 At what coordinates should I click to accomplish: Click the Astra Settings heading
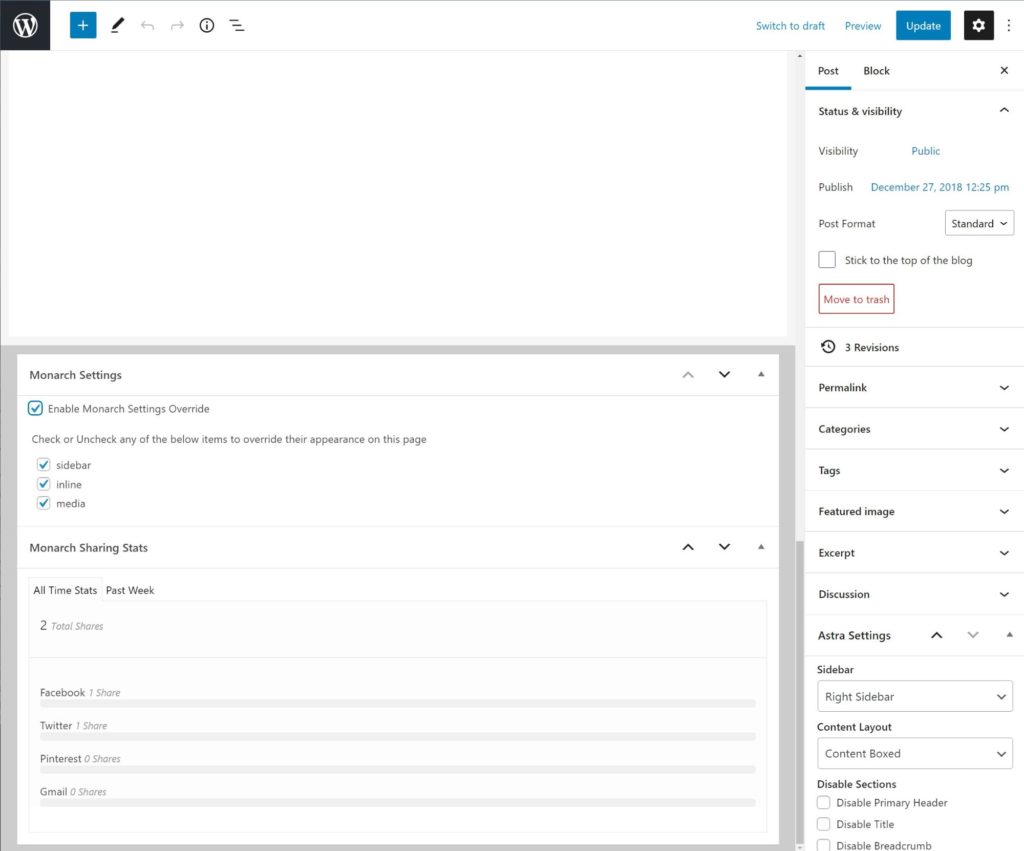click(854, 635)
